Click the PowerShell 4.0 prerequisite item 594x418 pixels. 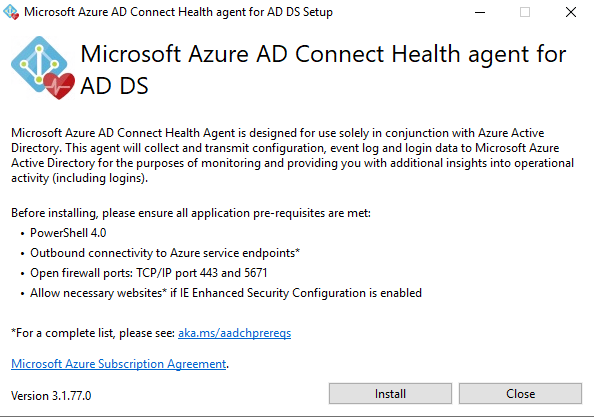[68, 233]
